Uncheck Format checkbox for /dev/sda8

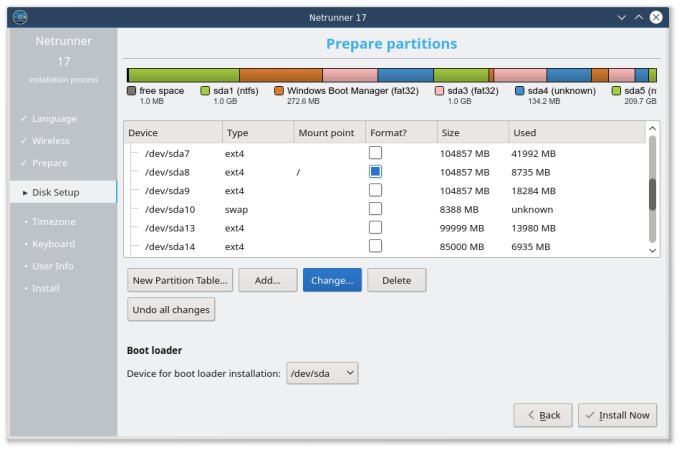pyautogui.click(x=375, y=171)
